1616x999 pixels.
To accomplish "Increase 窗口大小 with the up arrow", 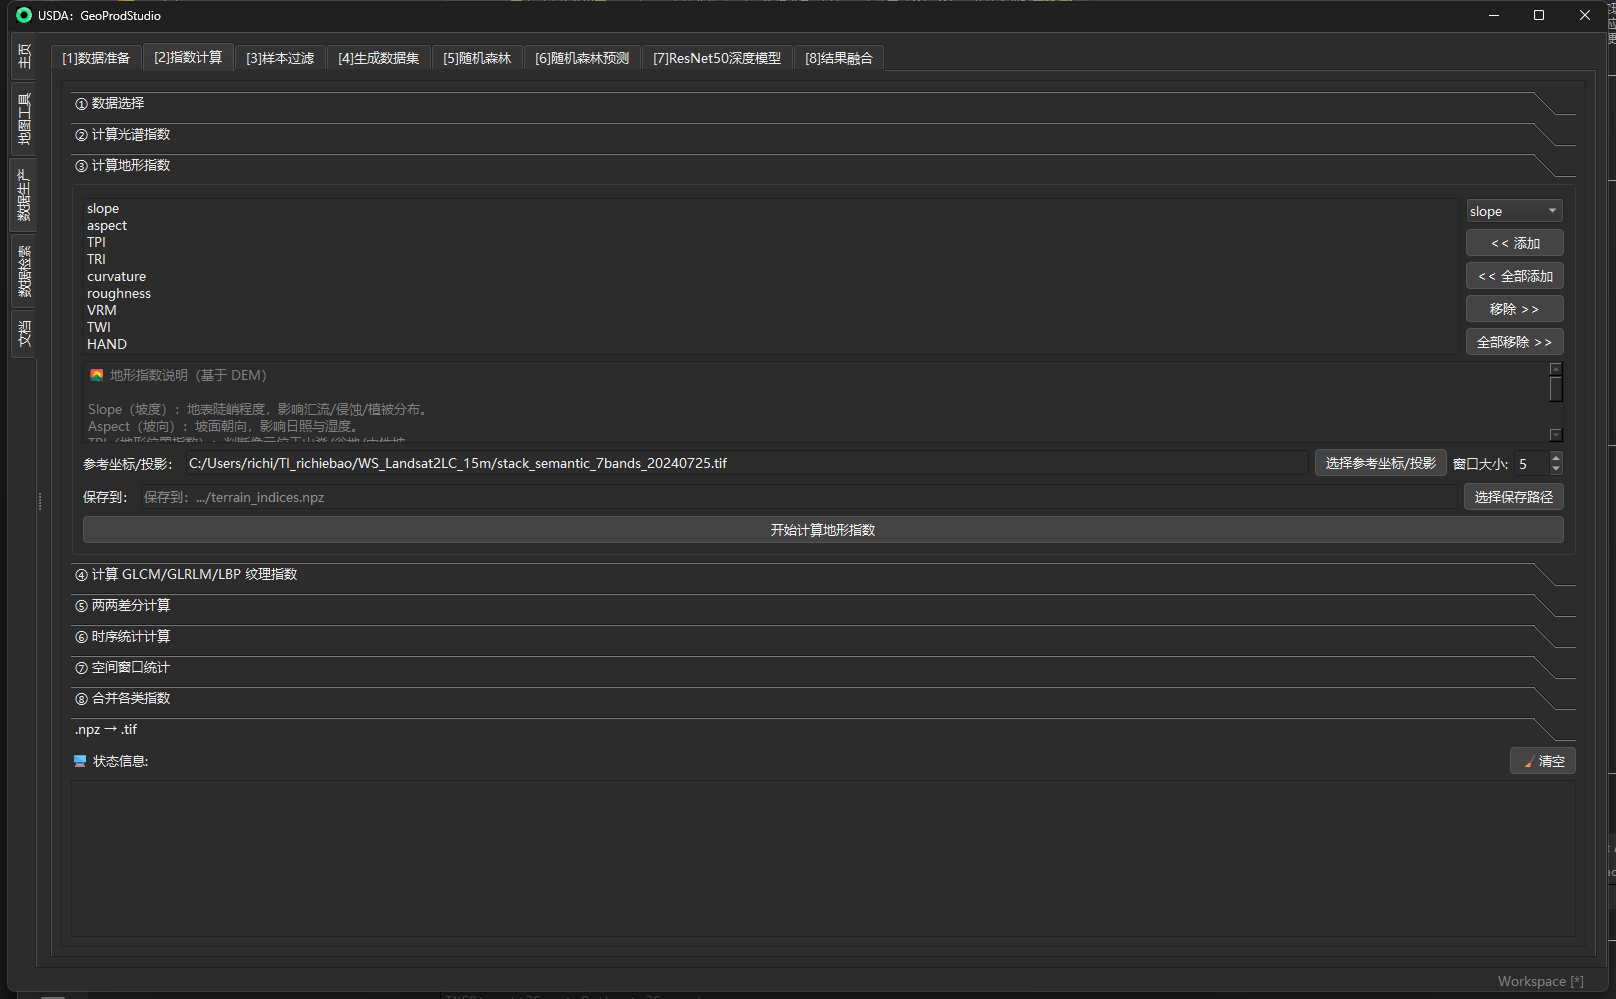I will 1555,457.
